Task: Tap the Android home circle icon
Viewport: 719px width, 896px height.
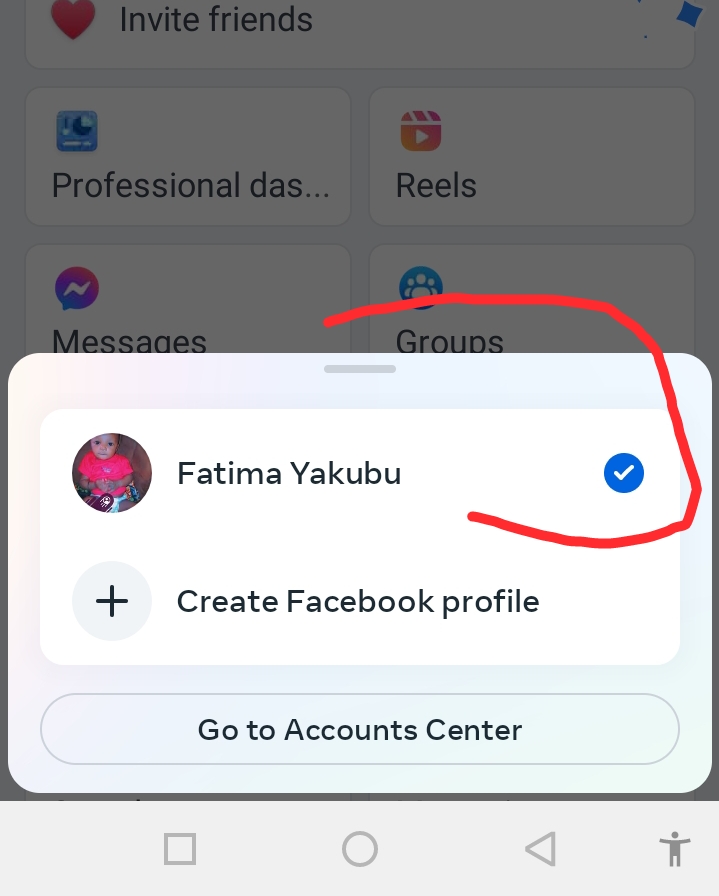Action: pos(360,849)
